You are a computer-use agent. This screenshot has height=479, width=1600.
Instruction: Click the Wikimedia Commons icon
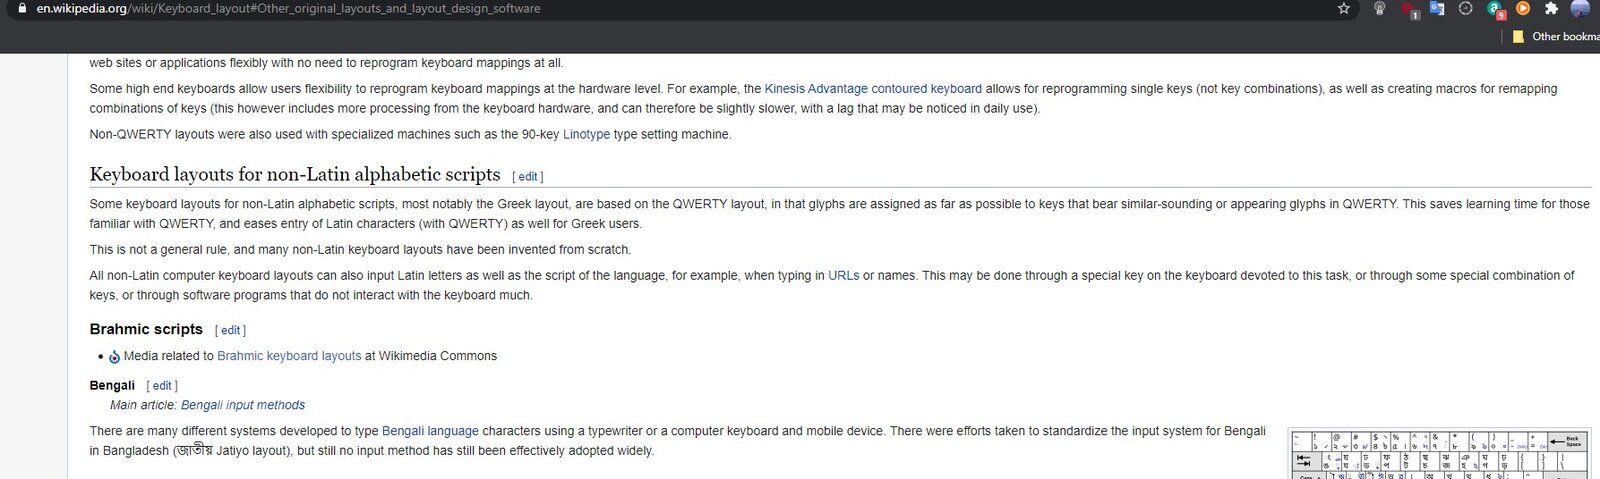click(114, 357)
